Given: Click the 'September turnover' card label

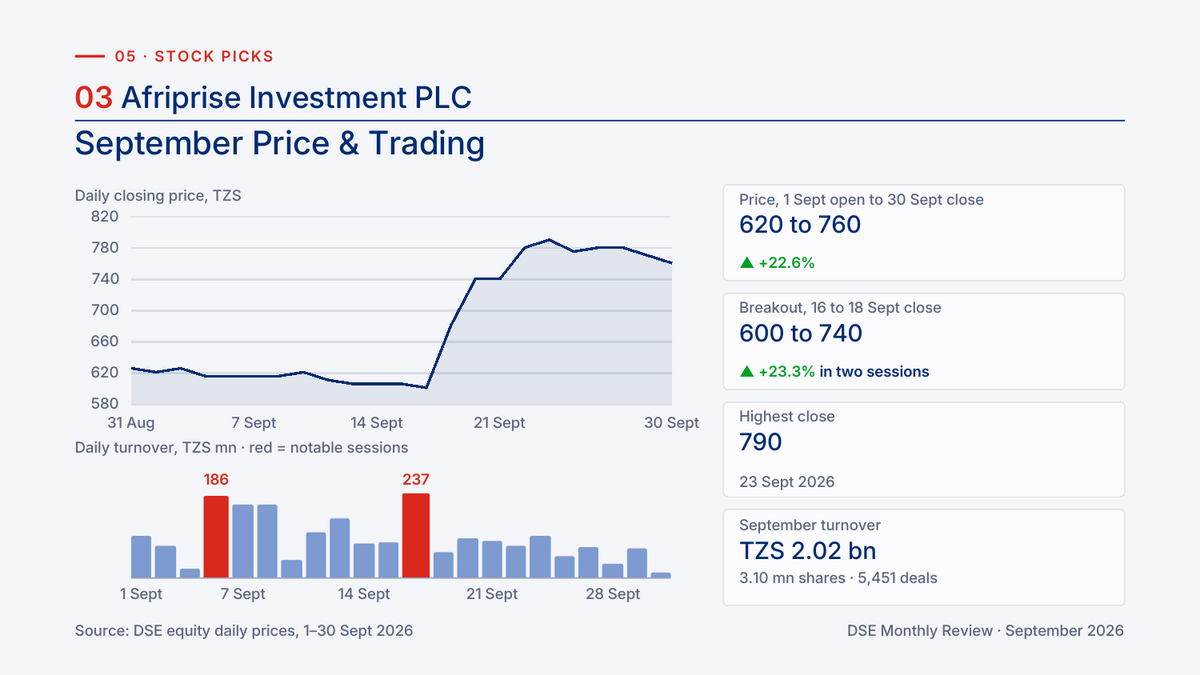Looking at the screenshot, I should pos(810,525).
